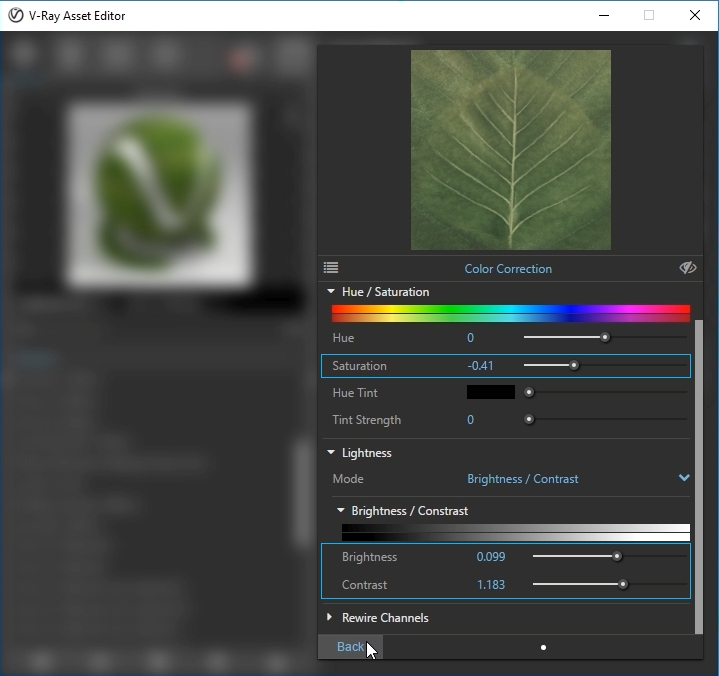Open the Lightness Mode dropdown
The height and width of the screenshot is (676, 719).
(684, 479)
